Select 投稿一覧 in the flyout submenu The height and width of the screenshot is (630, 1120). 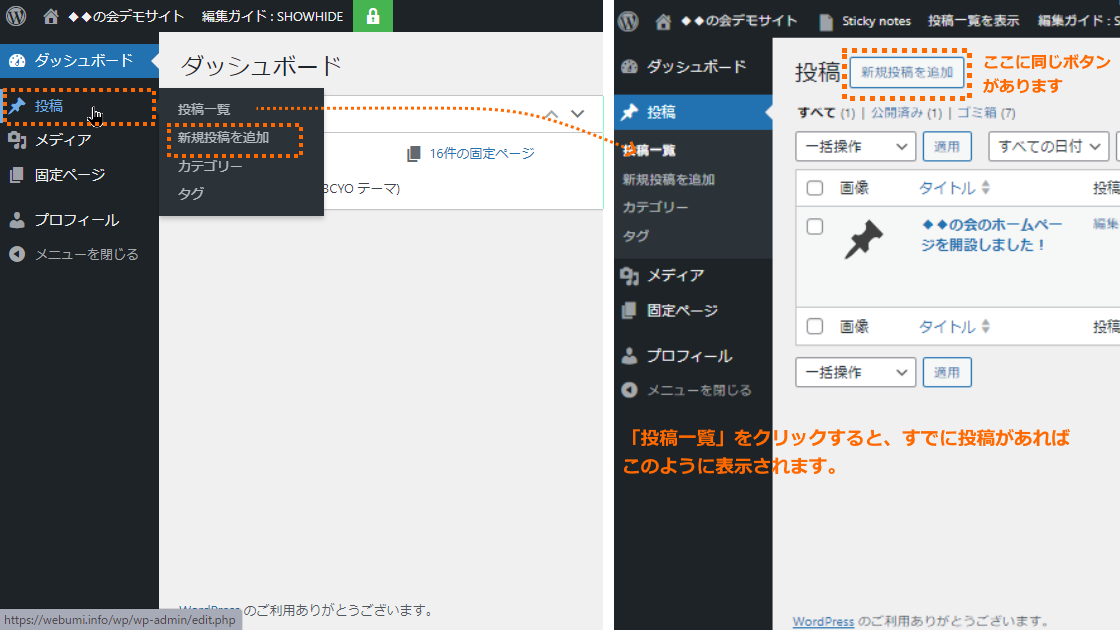[x=204, y=109]
